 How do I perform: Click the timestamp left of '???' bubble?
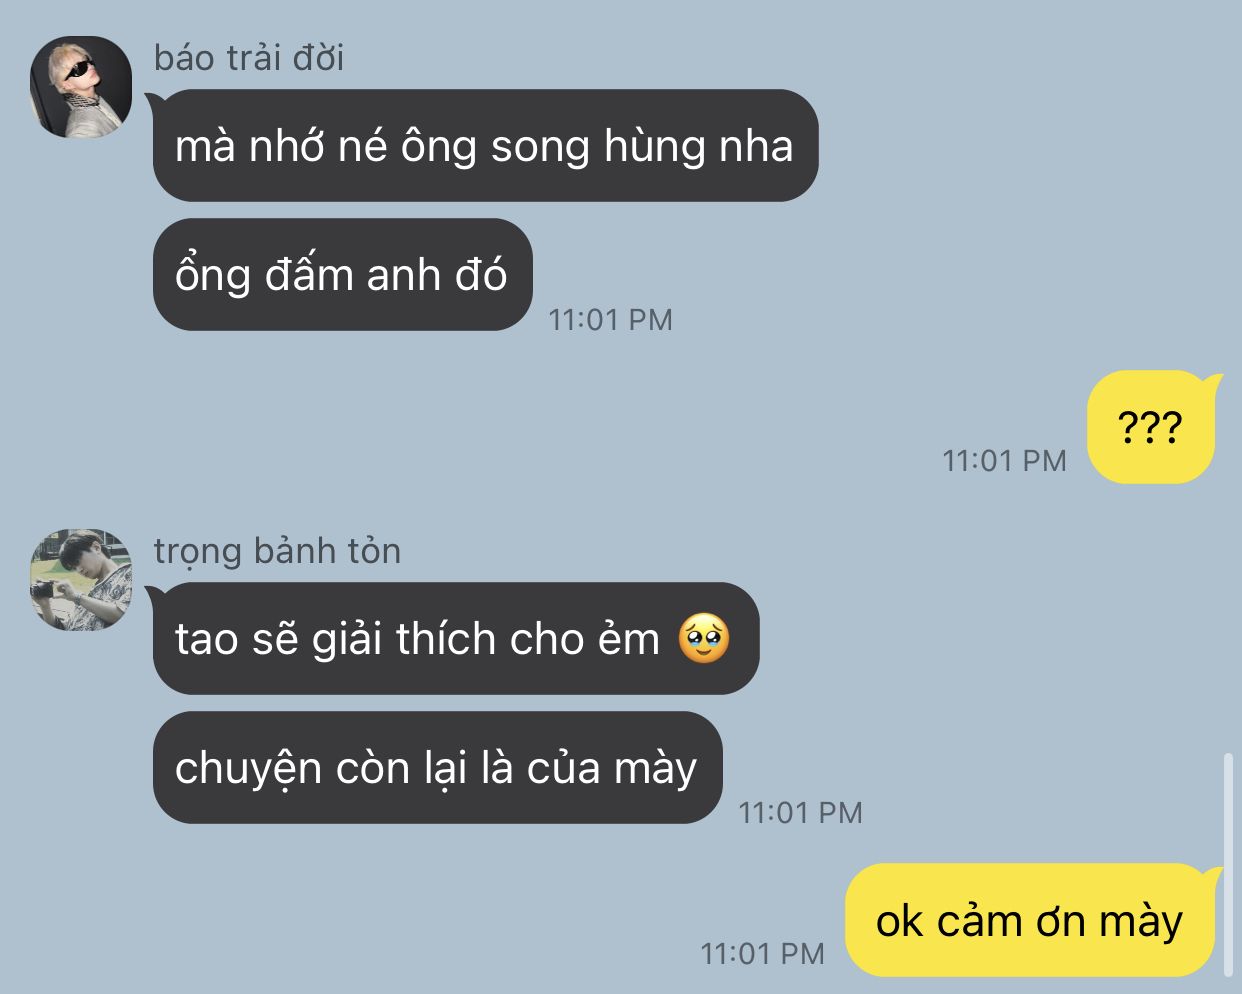(x=1004, y=461)
